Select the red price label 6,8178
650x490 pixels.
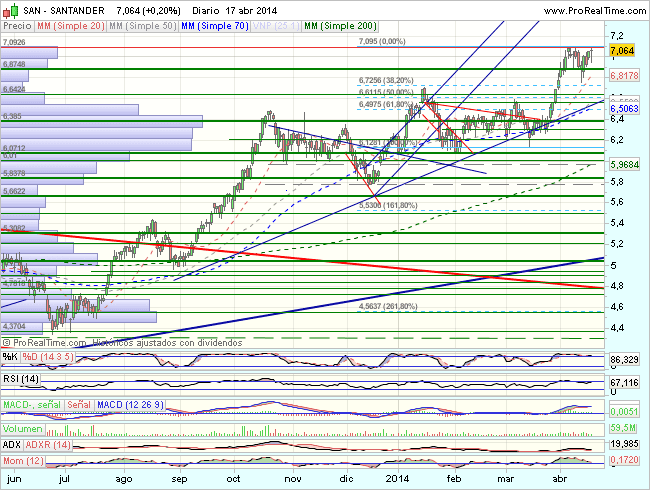click(624, 75)
